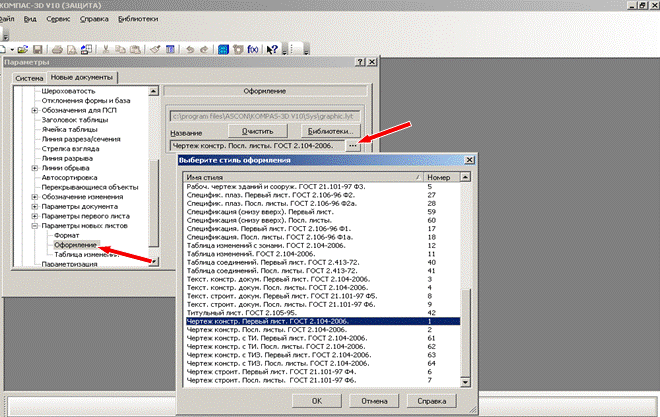660x417 pixels.
Task: Select Линия разреза/сечения tree item
Action: tap(81, 139)
